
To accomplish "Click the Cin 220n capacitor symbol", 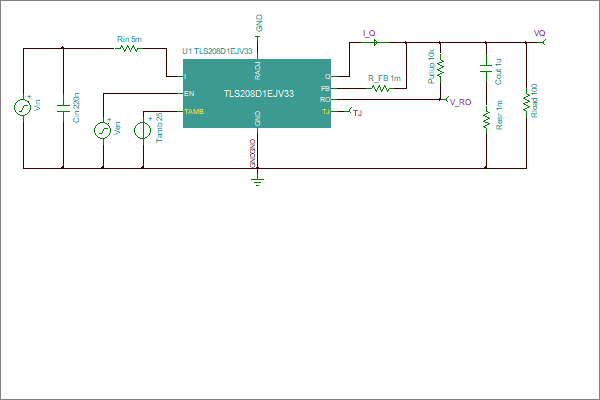I will tap(63, 108).
